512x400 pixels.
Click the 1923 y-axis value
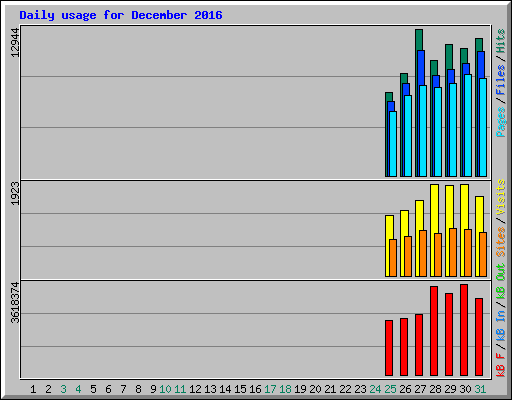tap(15, 193)
